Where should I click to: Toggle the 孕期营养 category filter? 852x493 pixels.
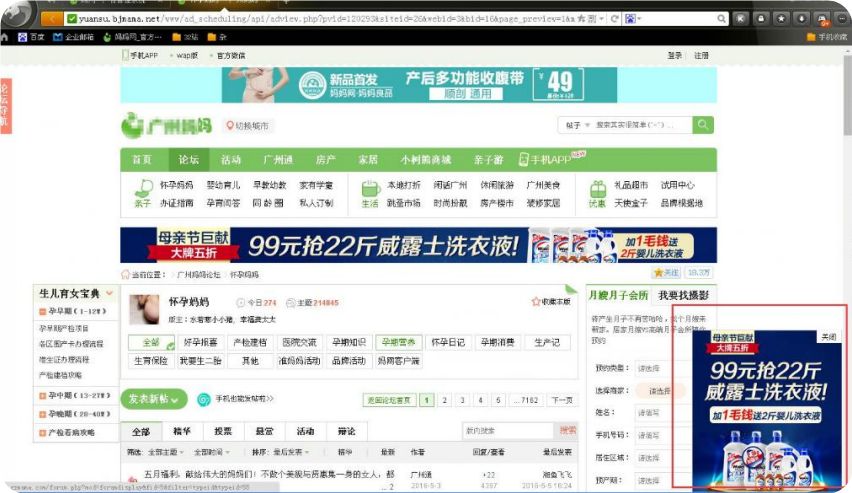point(398,342)
